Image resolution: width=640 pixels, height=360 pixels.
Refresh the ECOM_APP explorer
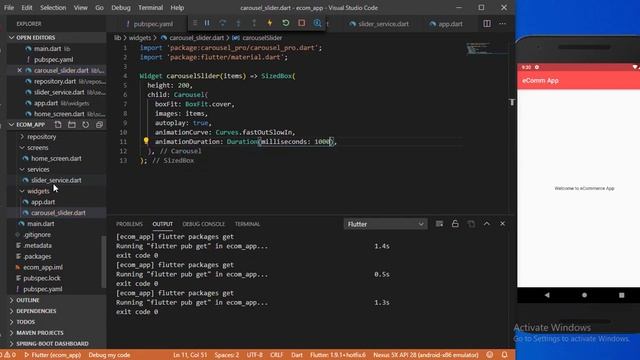[x=85, y=124]
